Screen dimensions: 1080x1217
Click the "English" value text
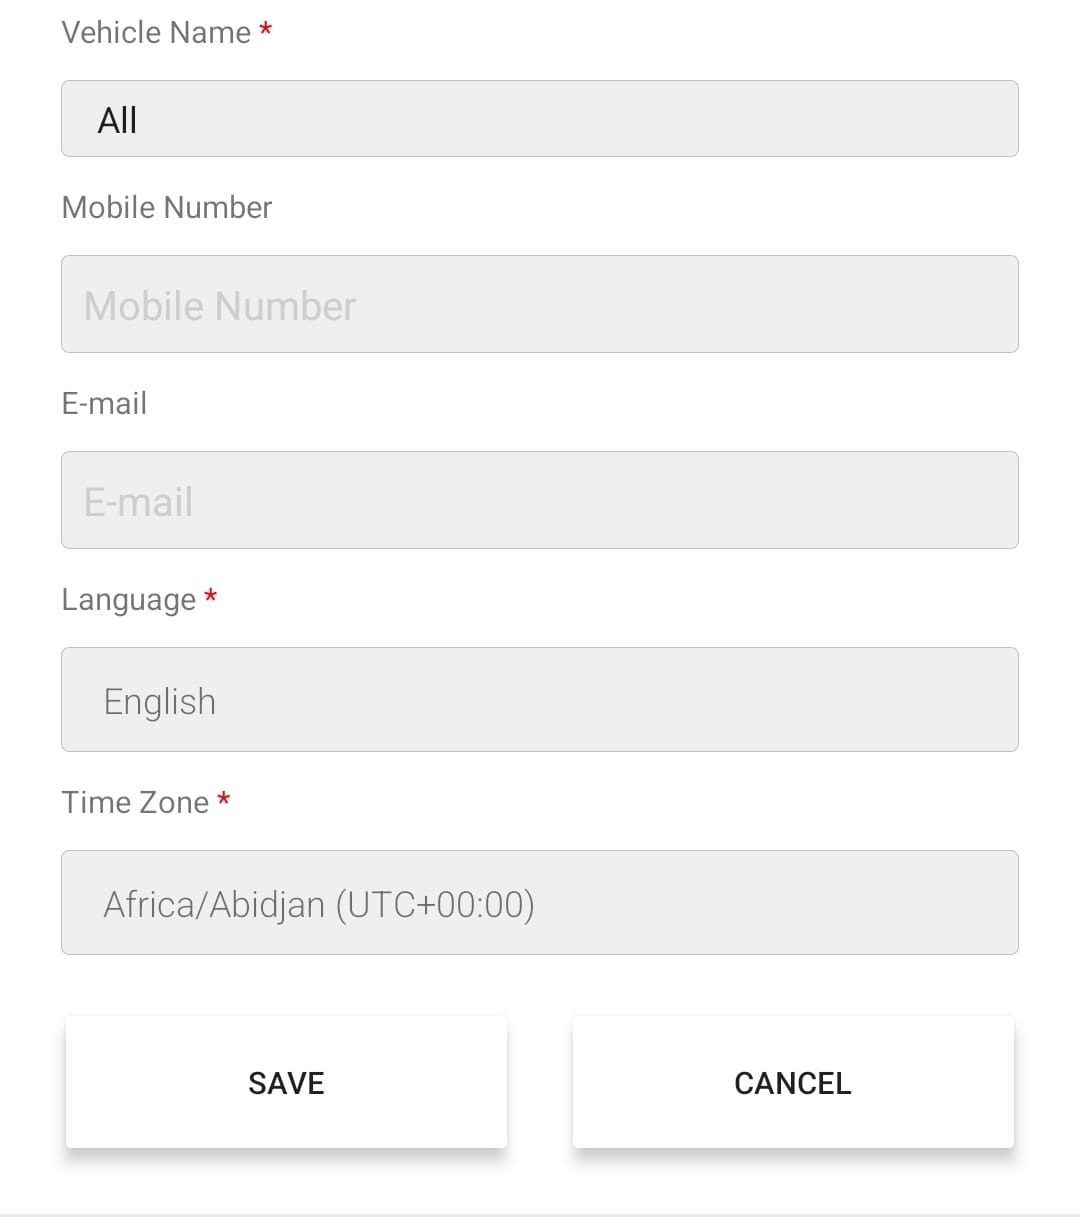pyautogui.click(x=160, y=702)
